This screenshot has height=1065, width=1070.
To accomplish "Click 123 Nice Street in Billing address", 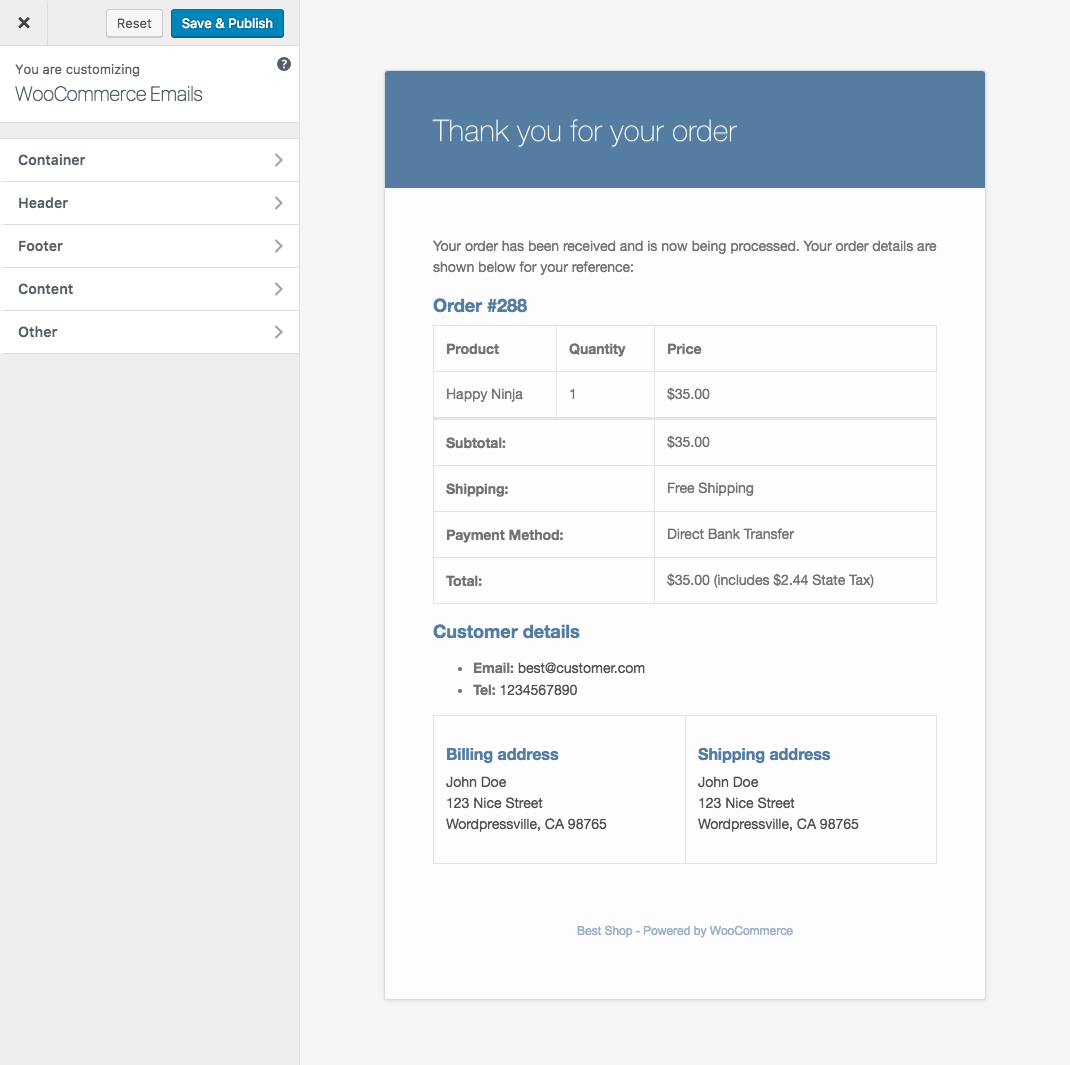I will 494,804.
